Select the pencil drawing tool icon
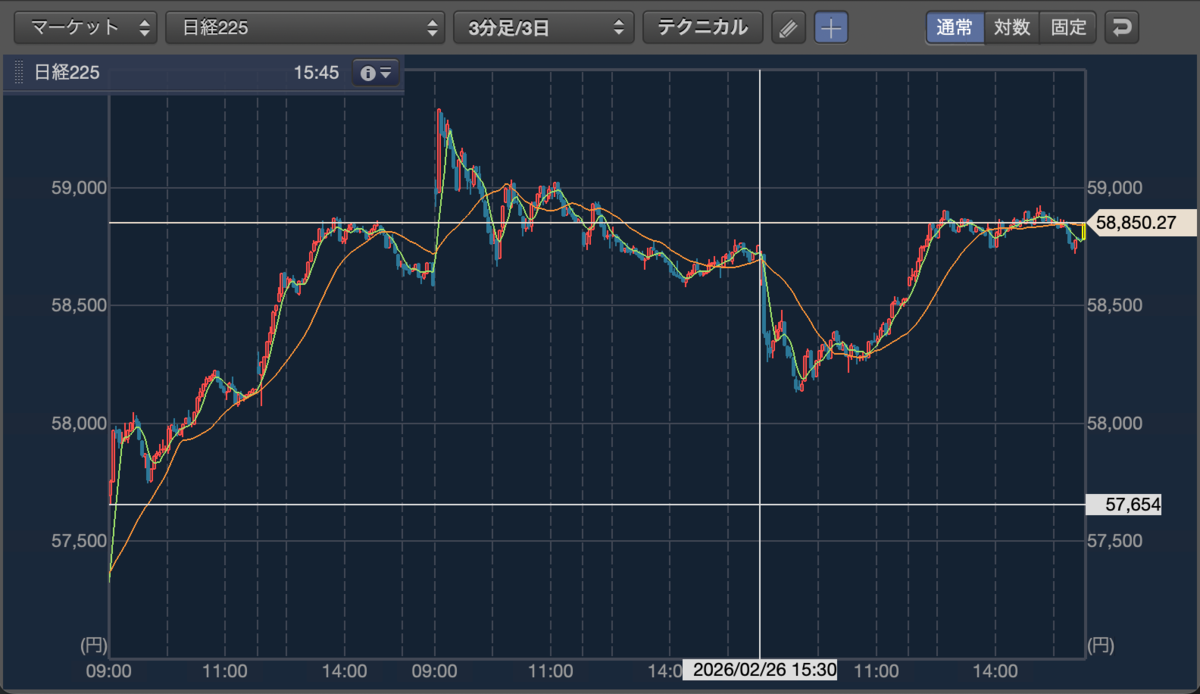This screenshot has width=1200, height=694. tap(788, 28)
